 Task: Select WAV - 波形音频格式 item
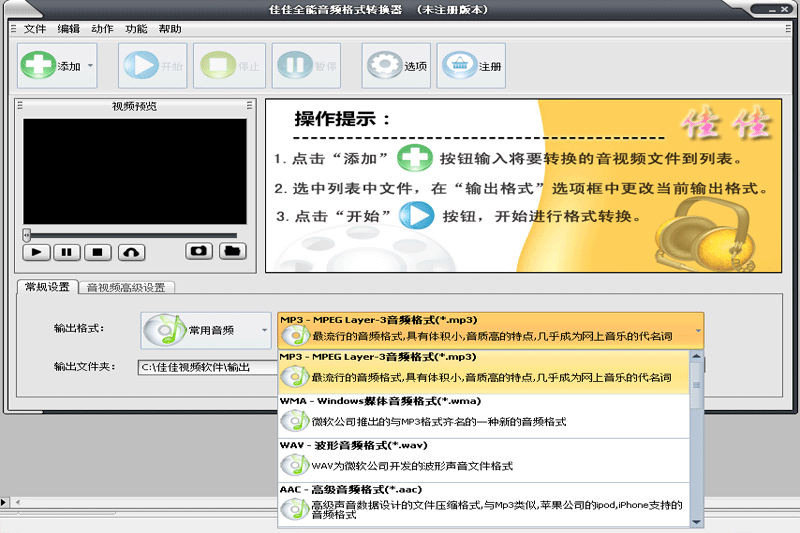coord(484,460)
